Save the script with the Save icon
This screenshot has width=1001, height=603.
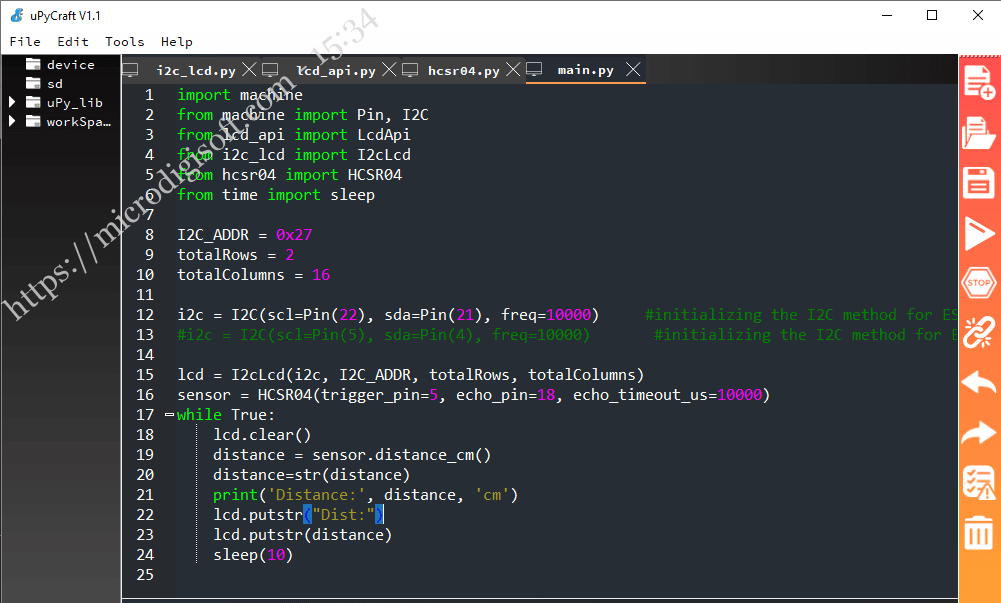click(978, 182)
